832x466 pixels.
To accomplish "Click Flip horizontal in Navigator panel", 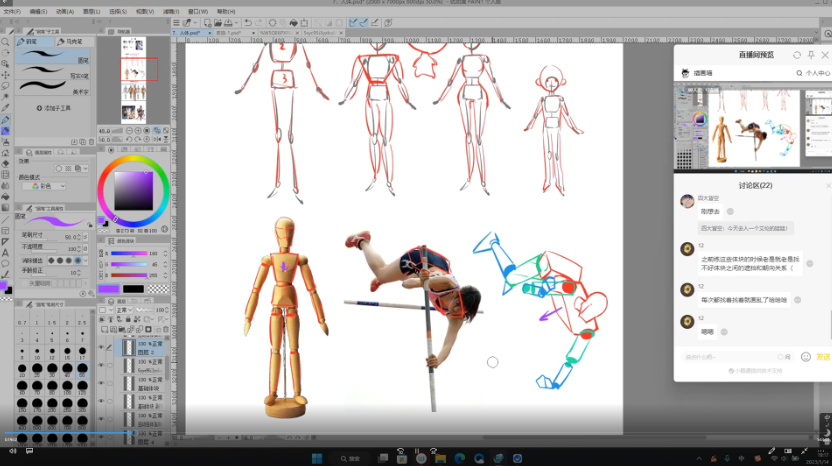I will tap(157, 139).
